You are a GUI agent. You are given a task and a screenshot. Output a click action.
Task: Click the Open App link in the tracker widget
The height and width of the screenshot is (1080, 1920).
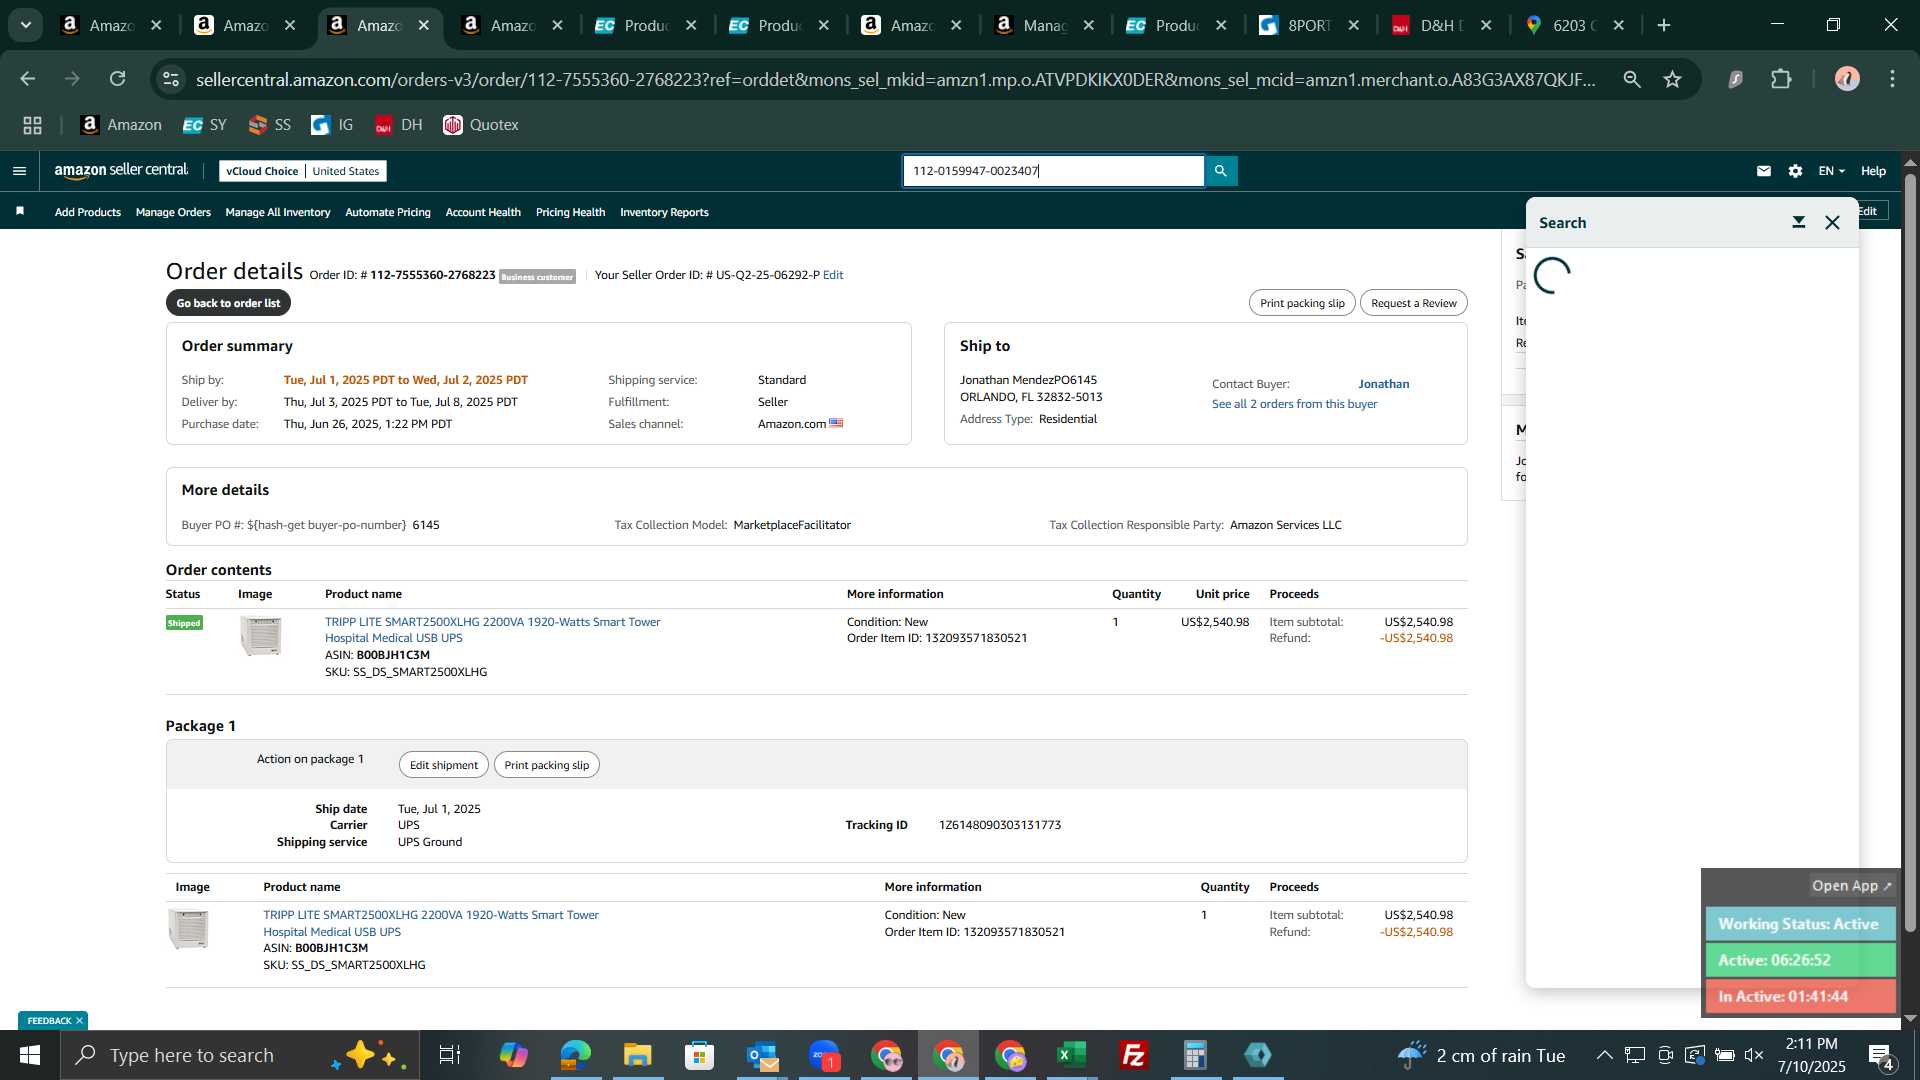[1852, 886]
